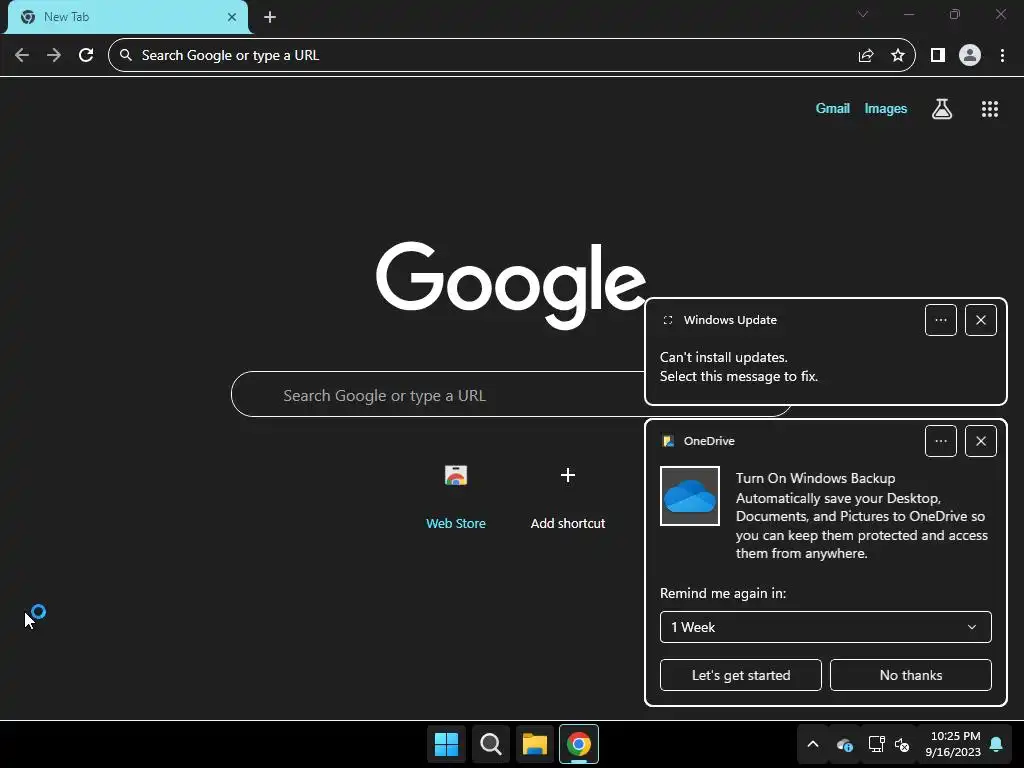Dismiss the OneDrive notification
The height and width of the screenshot is (768, 1024).
tap(981, 441)
